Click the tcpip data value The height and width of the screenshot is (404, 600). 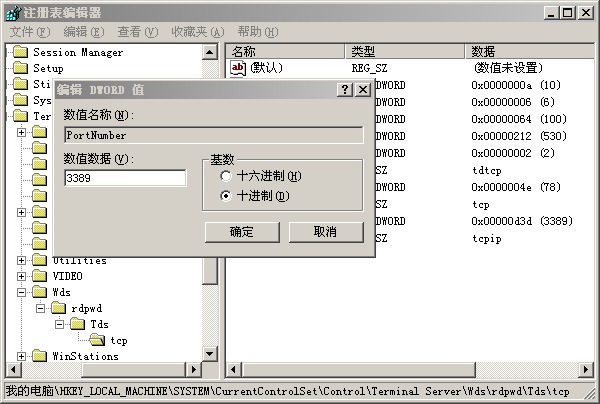487,238
